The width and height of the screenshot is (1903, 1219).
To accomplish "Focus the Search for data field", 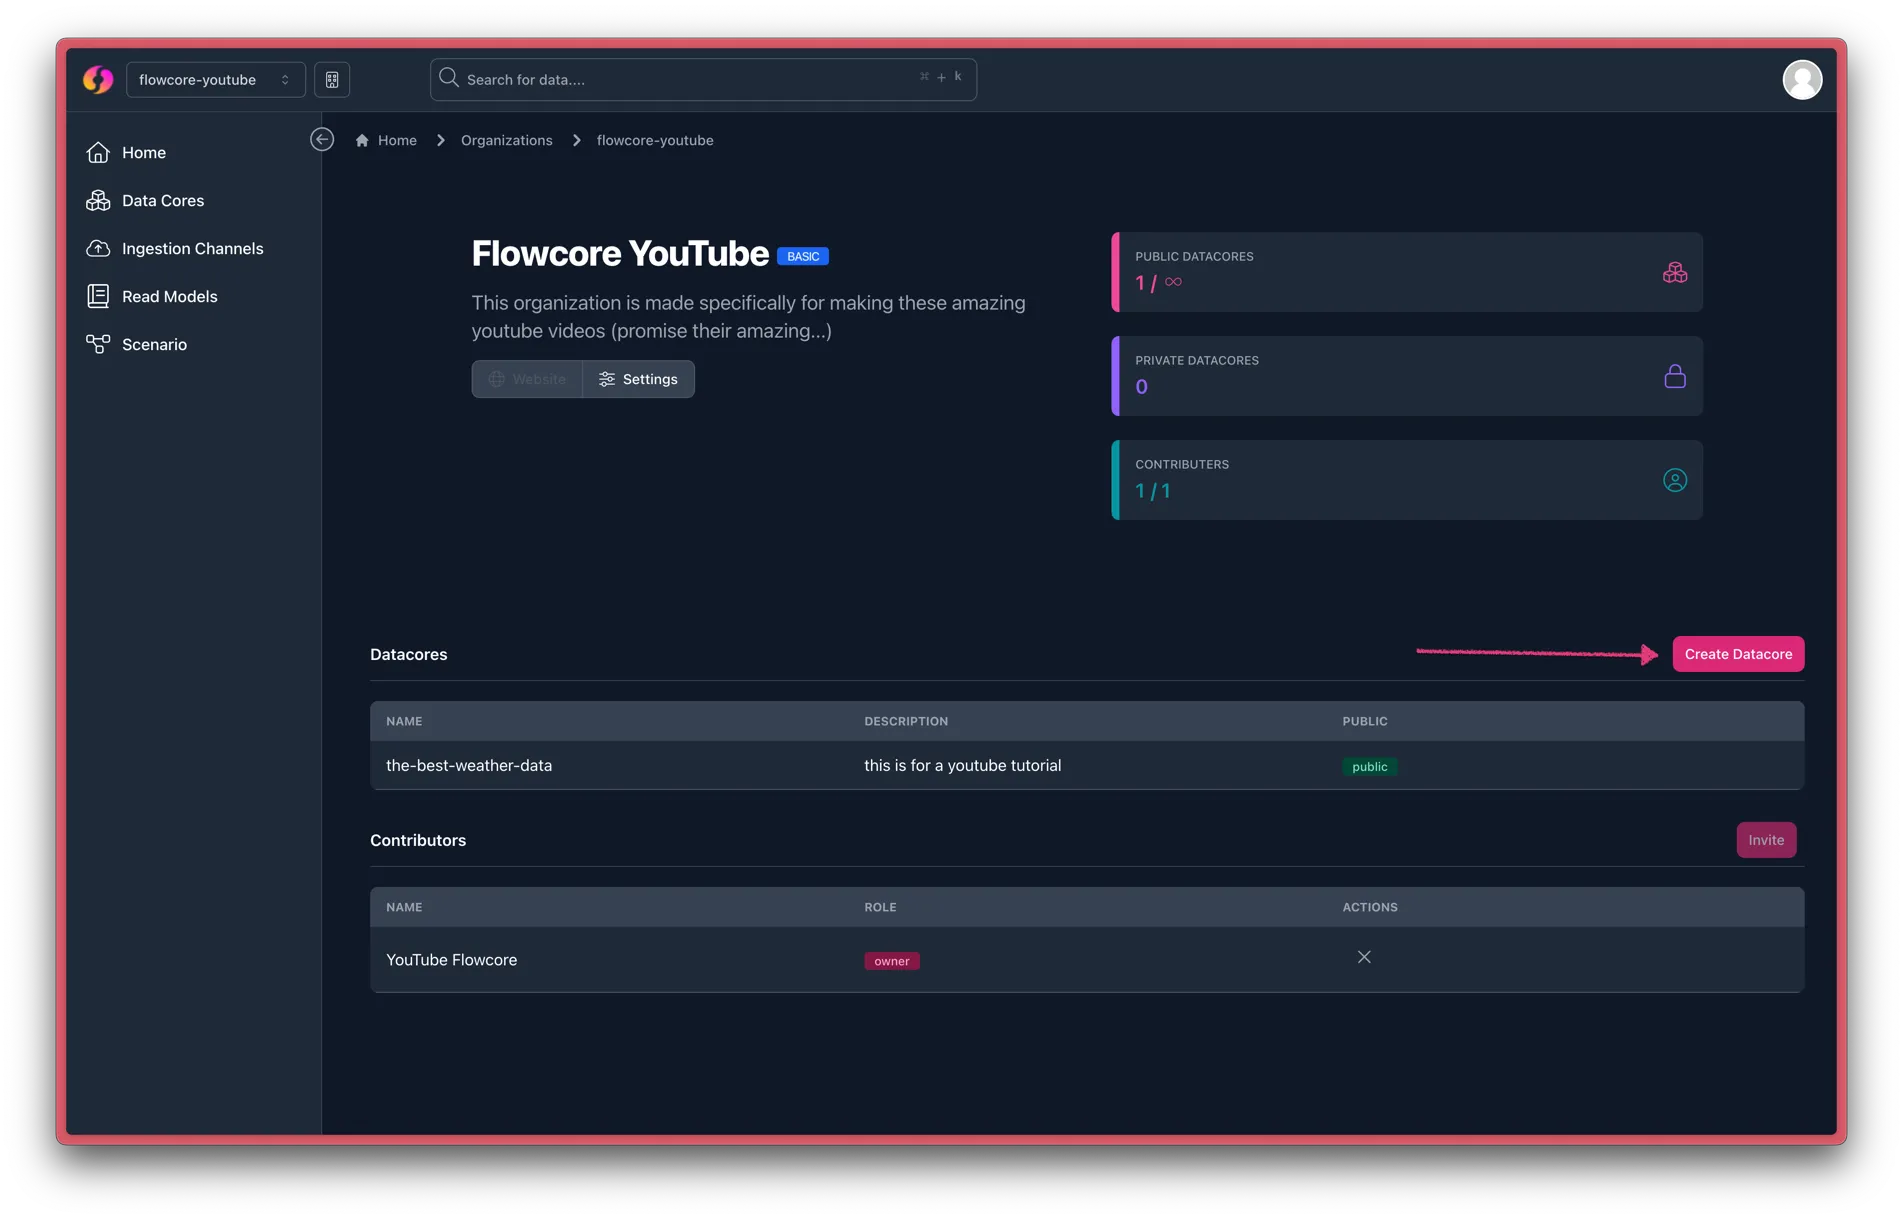I will [703, 80].
